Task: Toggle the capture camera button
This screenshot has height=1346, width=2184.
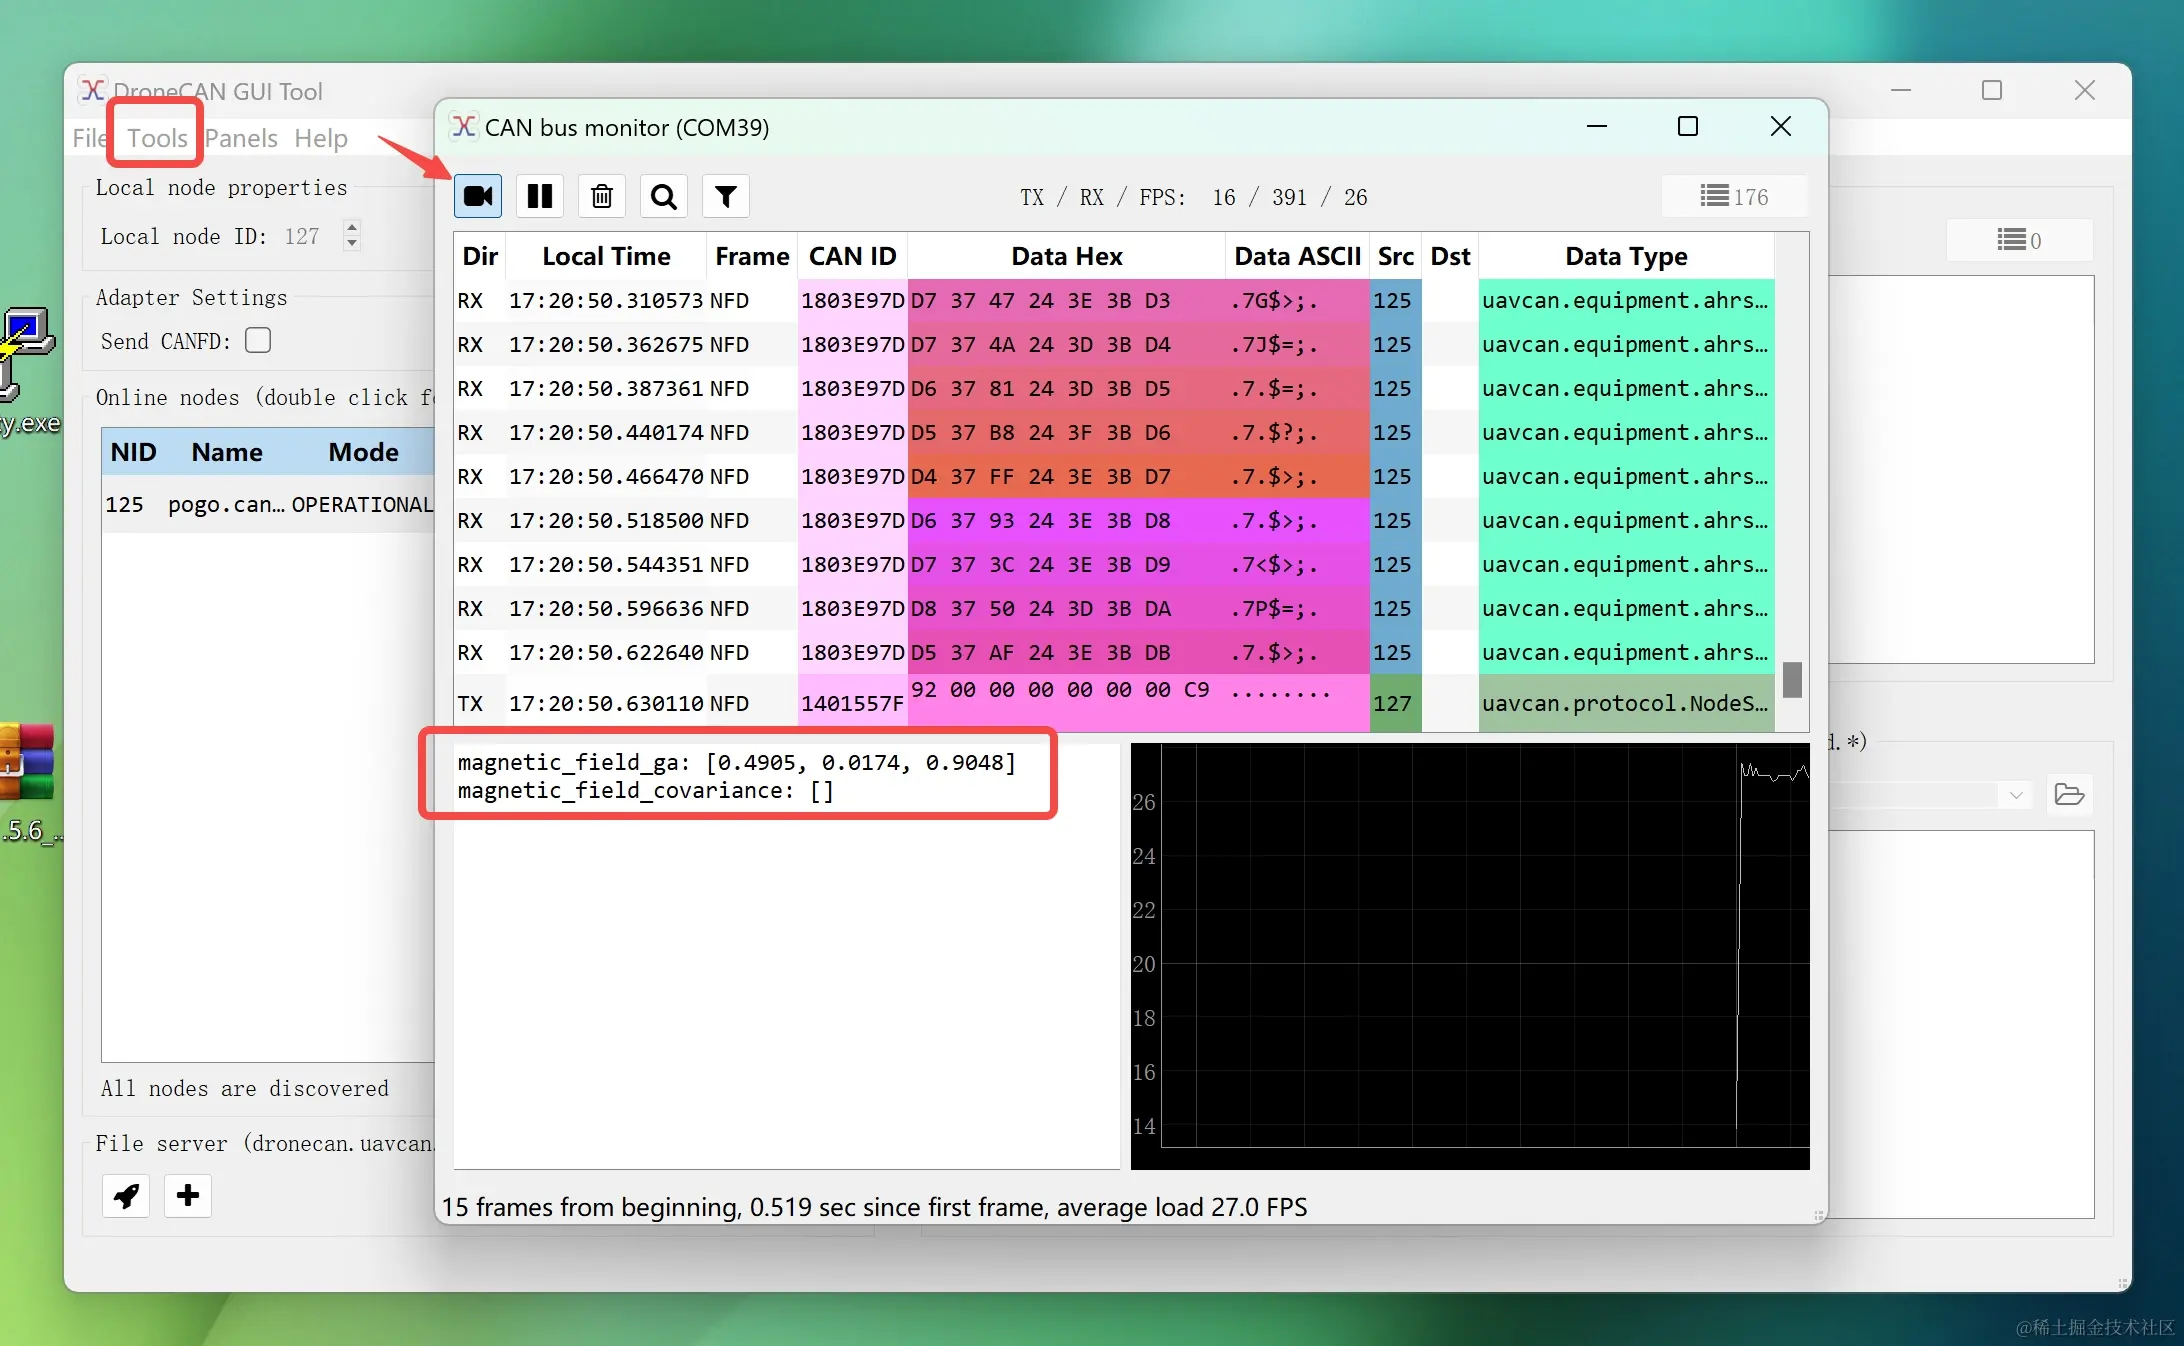Action: click(x=478, y=196)
